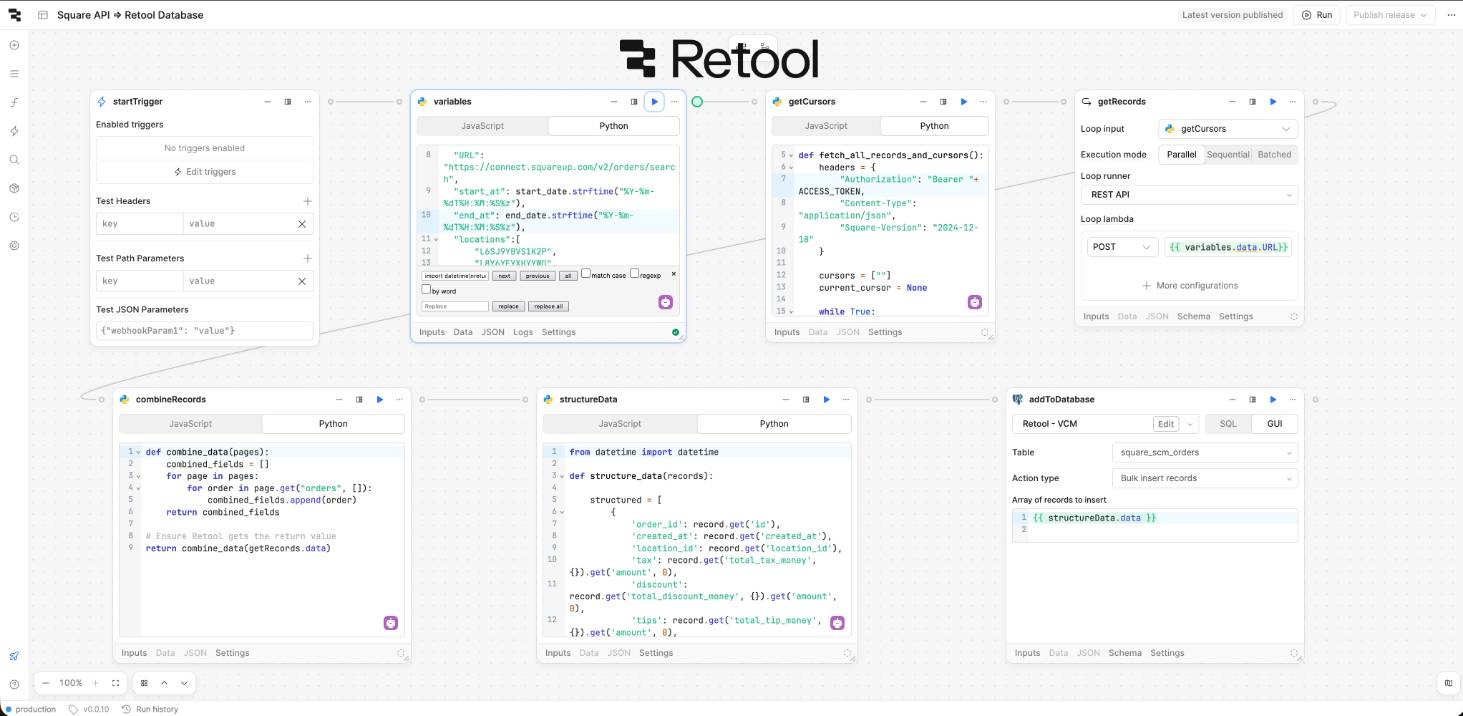1463x716 pixels.
Task: Open the Loop input getCursors dropdown
Action: pyautogui.click(x=1228, y=129)
